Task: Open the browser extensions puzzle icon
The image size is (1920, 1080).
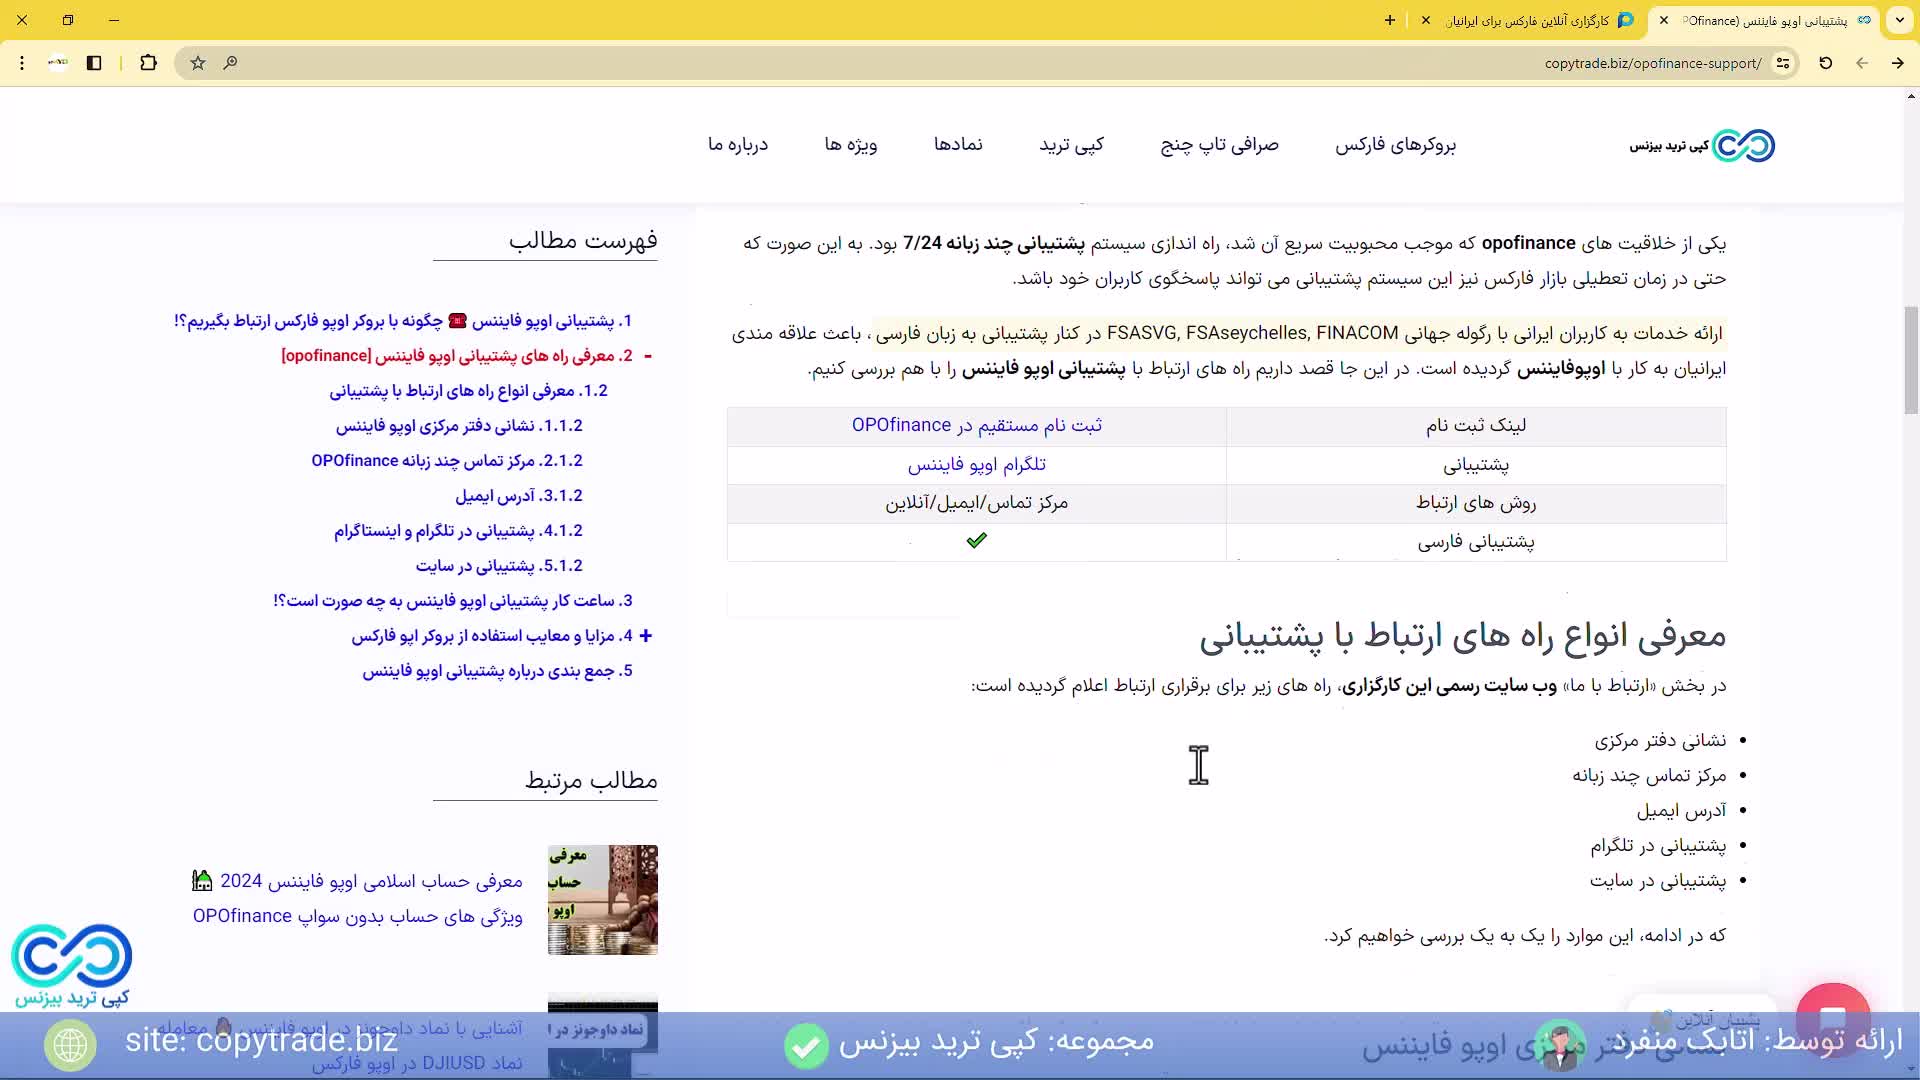Action: click(x=148, y=63)
